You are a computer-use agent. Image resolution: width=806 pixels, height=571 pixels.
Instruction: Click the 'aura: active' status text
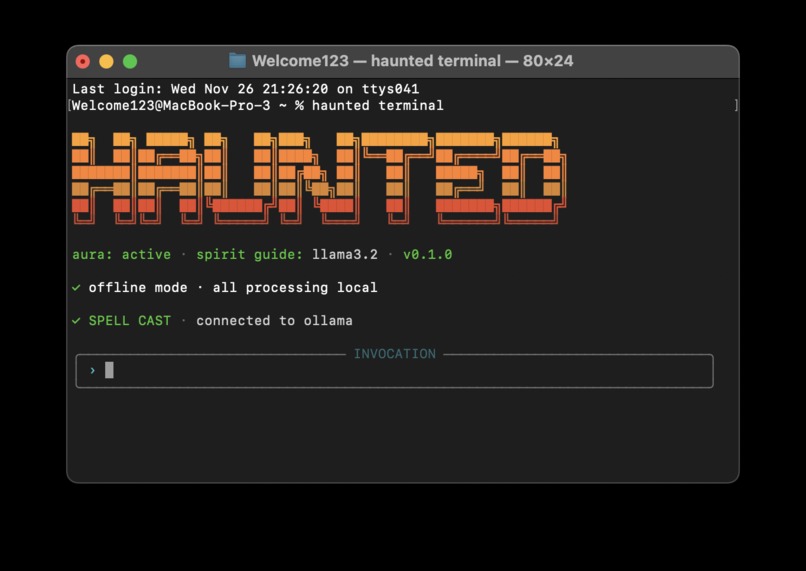point(121,254)
